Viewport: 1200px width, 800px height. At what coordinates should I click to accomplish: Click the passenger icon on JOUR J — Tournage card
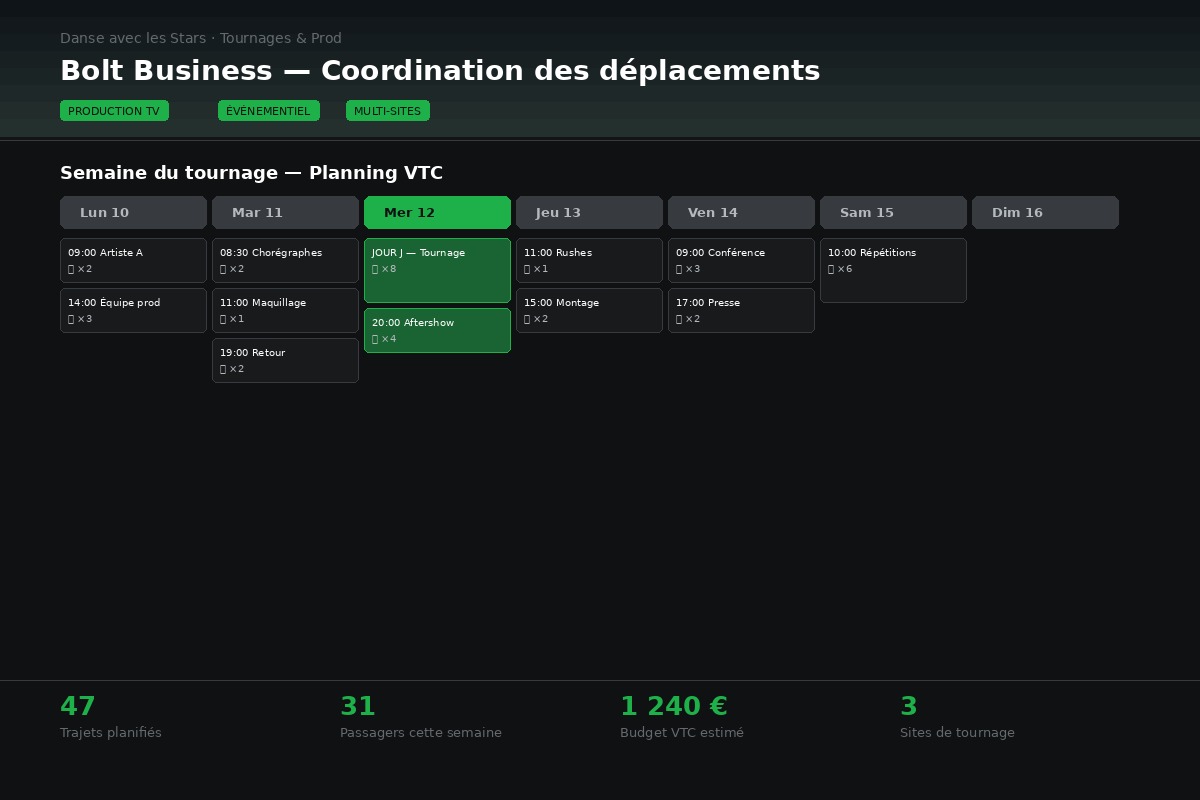pos(375,269)
